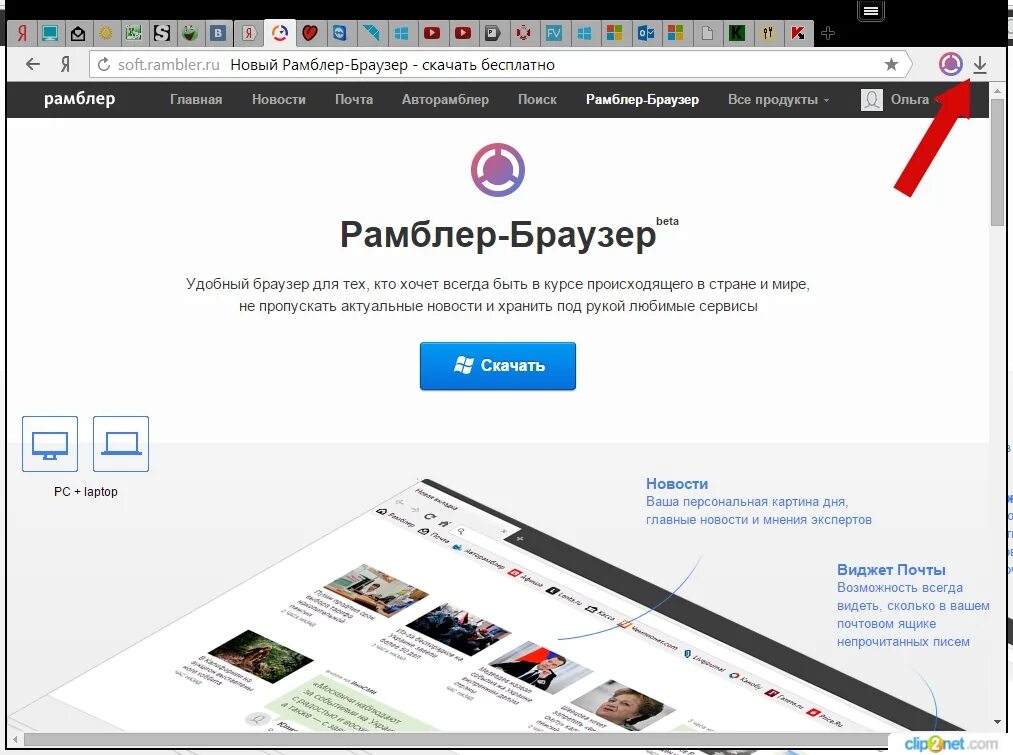Go back with the left arrow
The width and height of the screenshot is (1013, 755).
pos(33,64)
